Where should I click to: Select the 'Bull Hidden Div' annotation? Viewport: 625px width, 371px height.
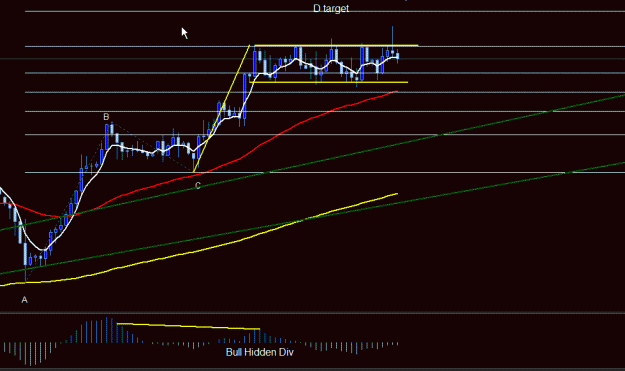(259, 352)
